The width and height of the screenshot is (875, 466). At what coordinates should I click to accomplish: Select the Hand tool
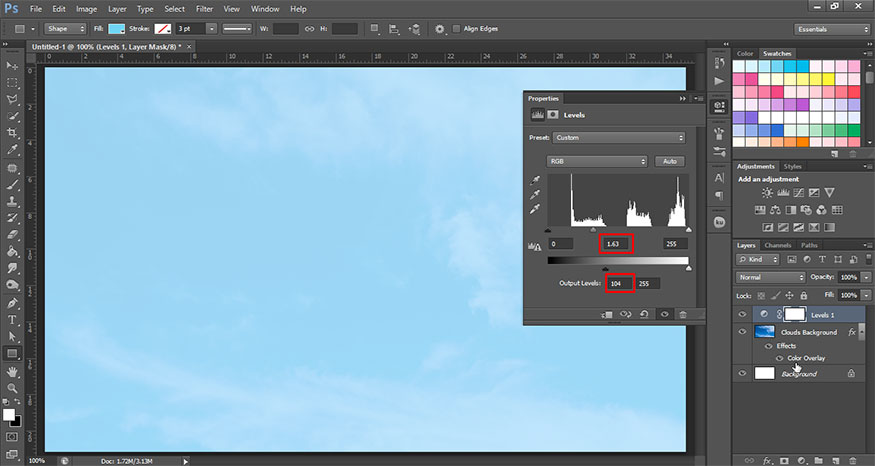pyautogui.click(x=13, y=370)
